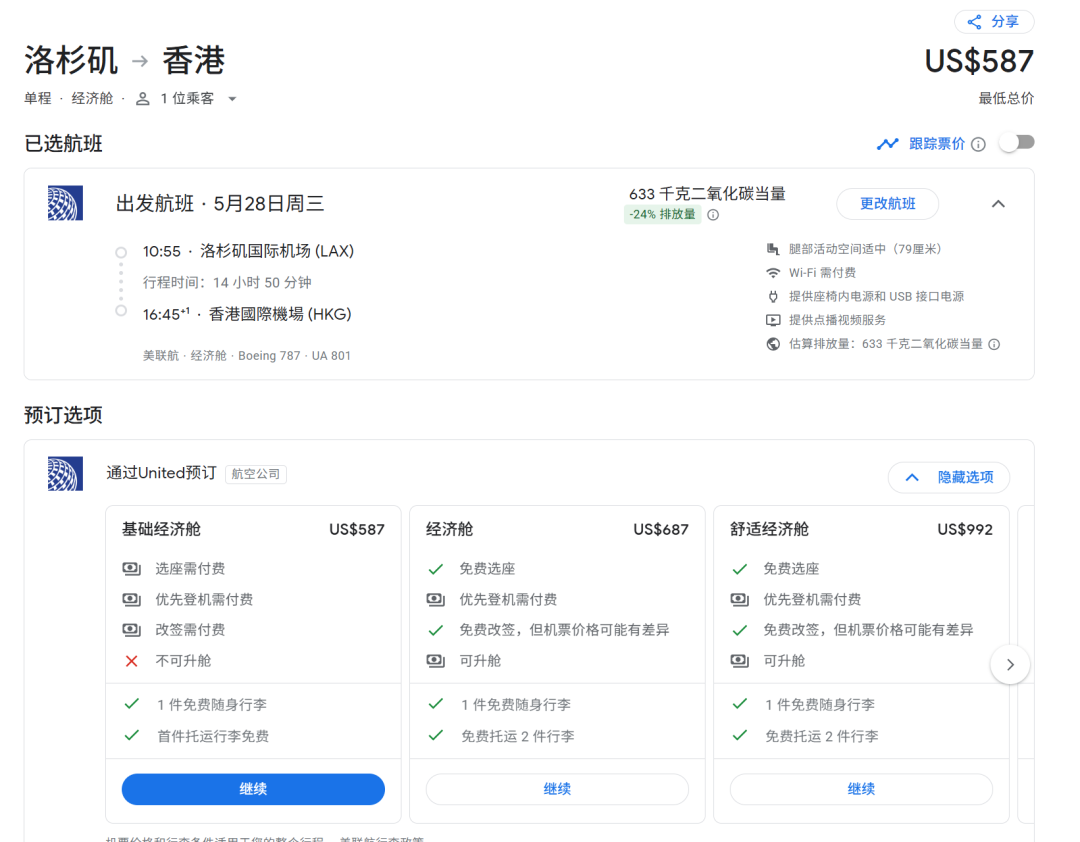Click the passenger person icon
This screenshot has height=842, width=1080.
point(143,99)
